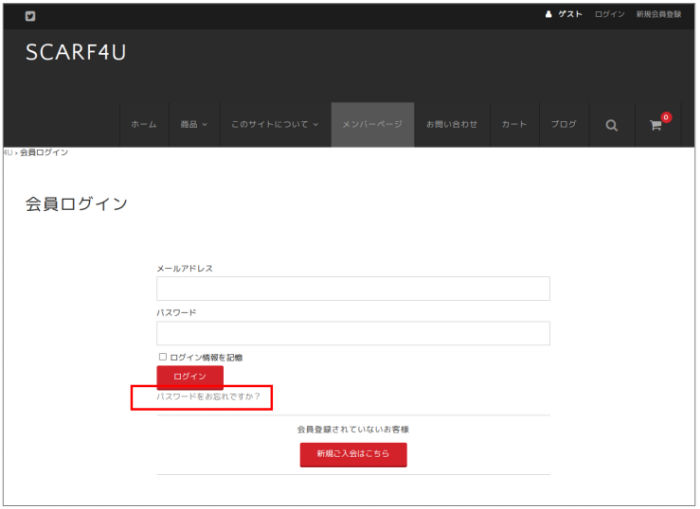Toggle ログイン情報を記憶 checkbox
Viewport: 700px width, 509px height.
click(162, 357)
